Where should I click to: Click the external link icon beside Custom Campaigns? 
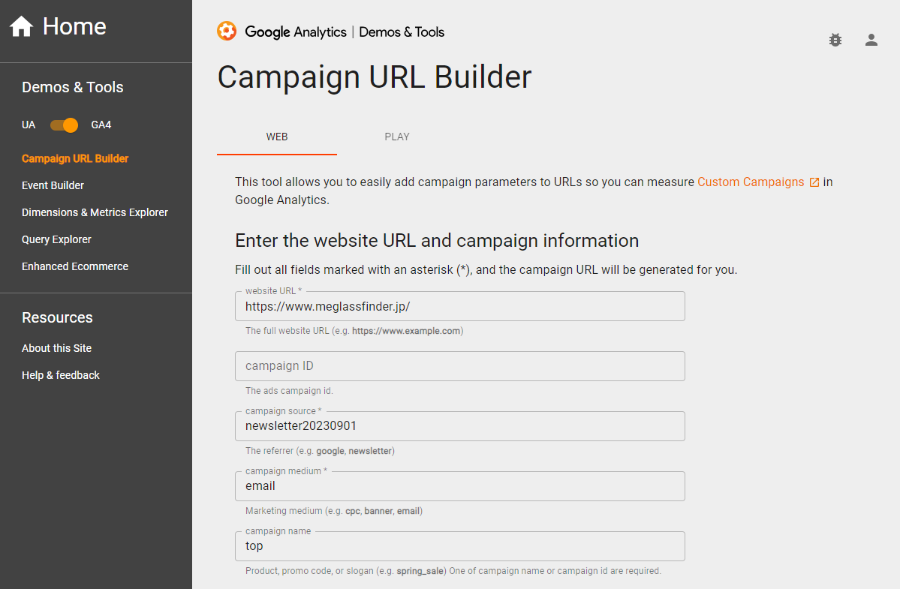tap(814, 183)
